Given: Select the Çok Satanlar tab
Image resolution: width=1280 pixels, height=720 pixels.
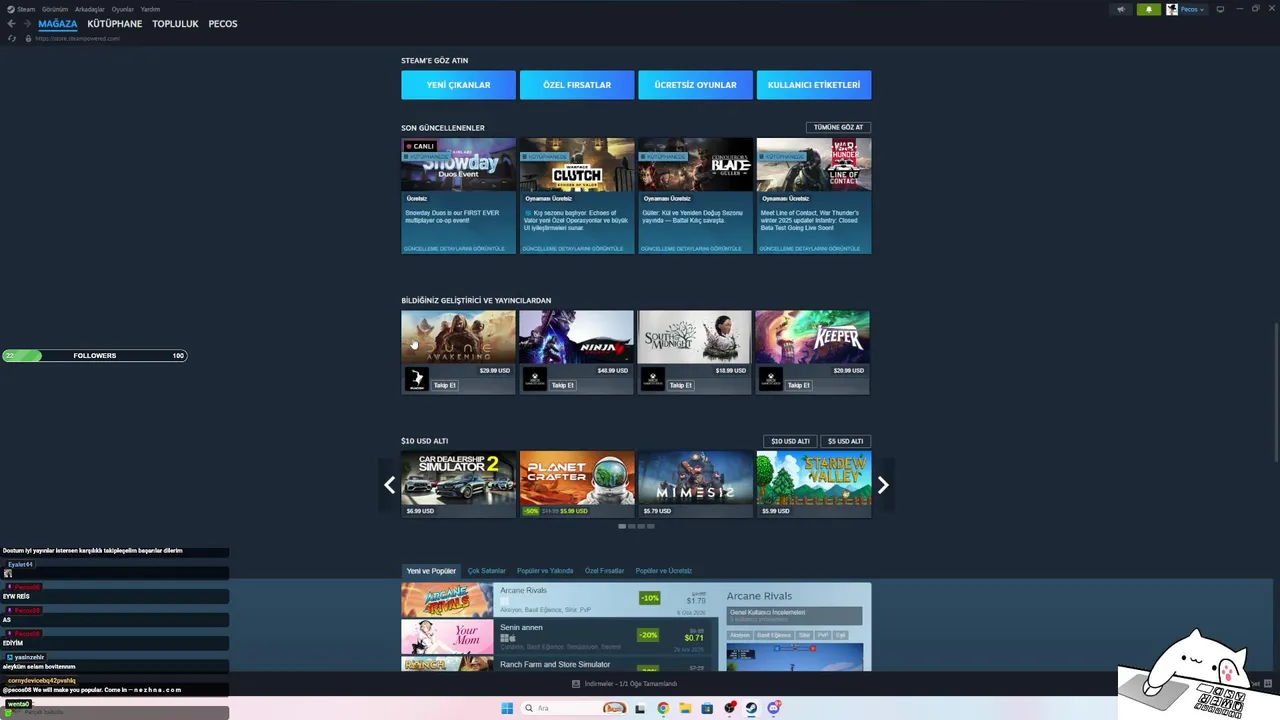Looking at the screenshot, I should tap(487, 571).
